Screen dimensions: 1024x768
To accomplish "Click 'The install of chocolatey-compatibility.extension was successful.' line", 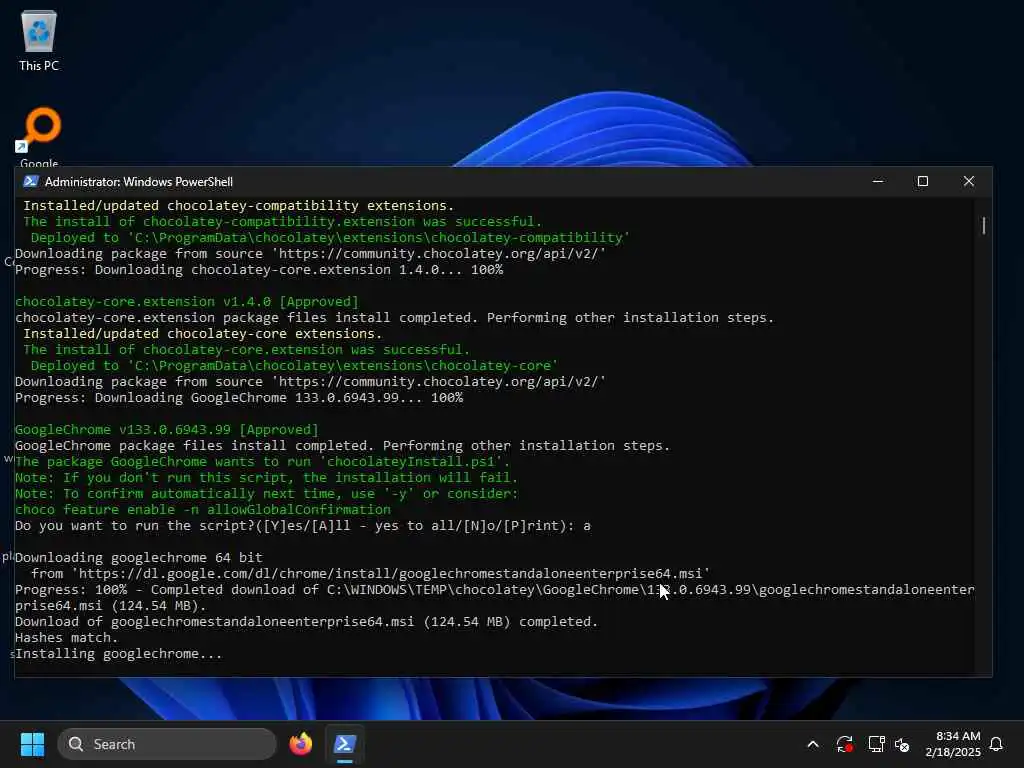I will [283, 222].
